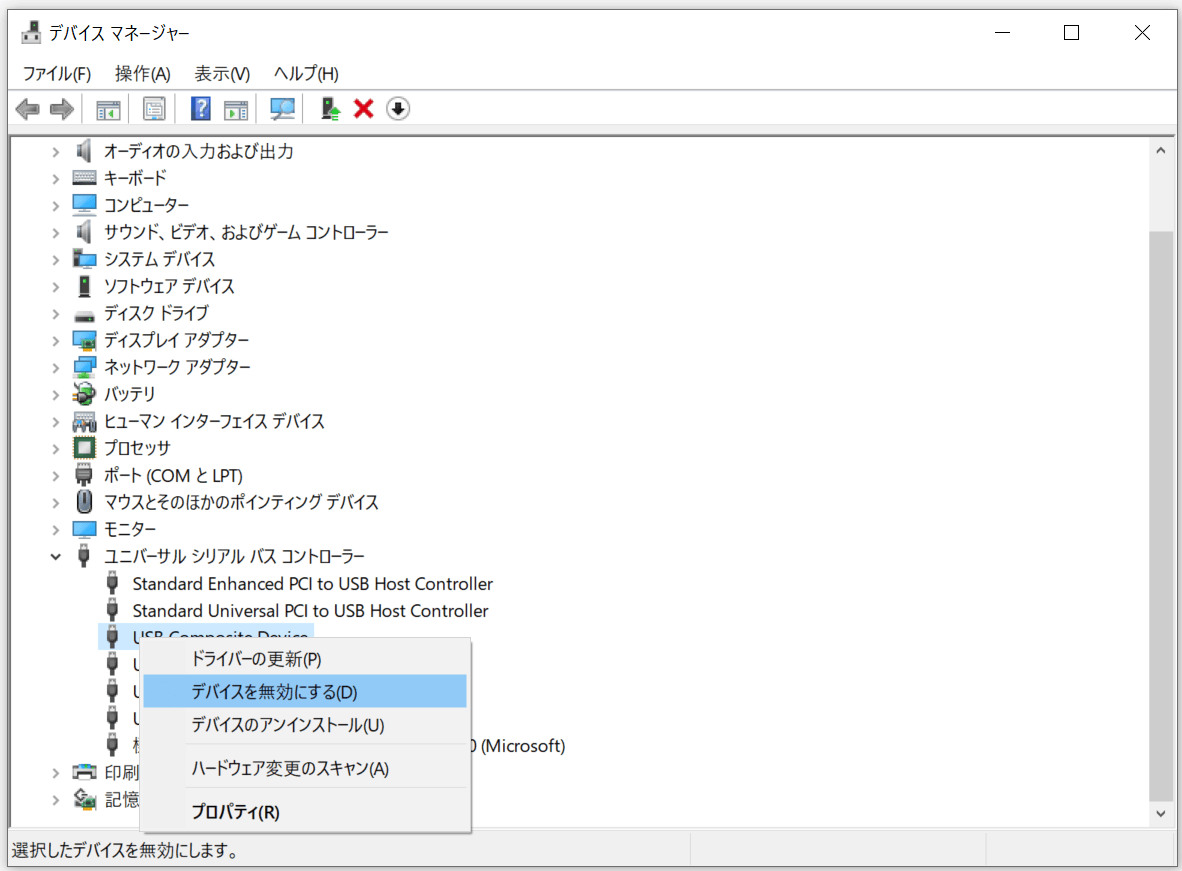The image size is (1182, 871).
Task: Click the ネットワーク アダプター icon
Action: tap(84, 367)
